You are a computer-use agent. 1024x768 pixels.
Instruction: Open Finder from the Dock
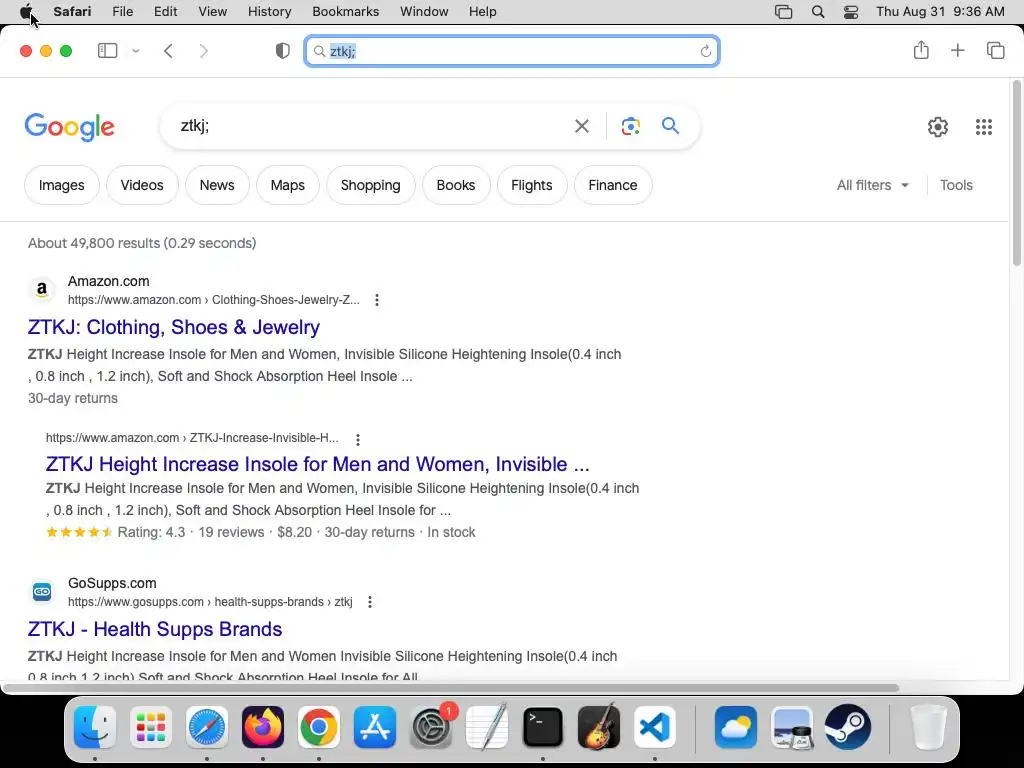point(95,727)
